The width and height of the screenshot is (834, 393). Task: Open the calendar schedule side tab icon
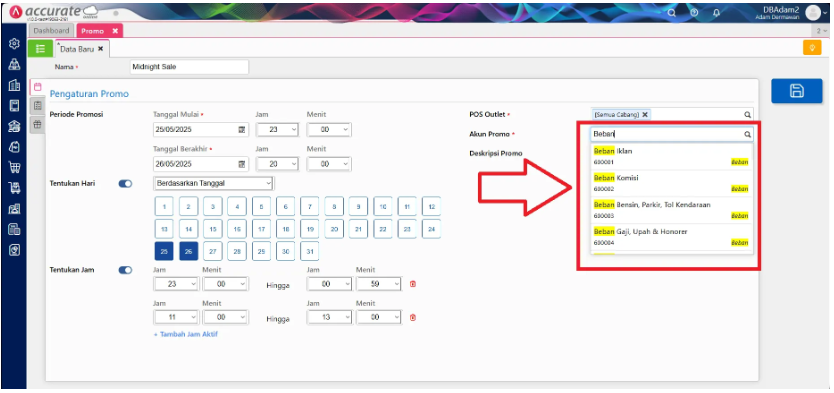(x=37, y=87)
